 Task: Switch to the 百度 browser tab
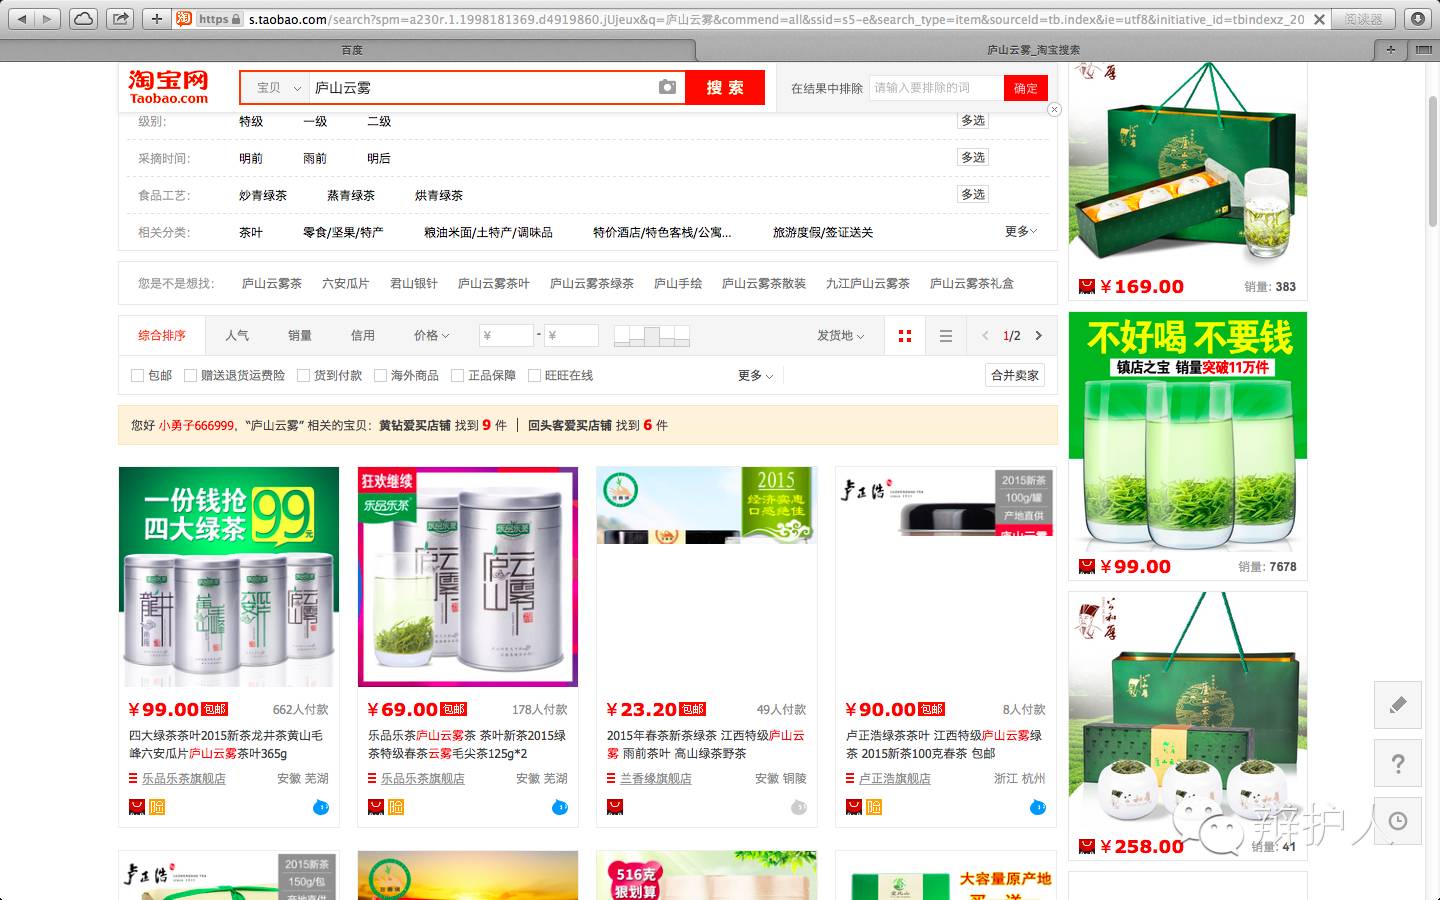tap(352, 49)
